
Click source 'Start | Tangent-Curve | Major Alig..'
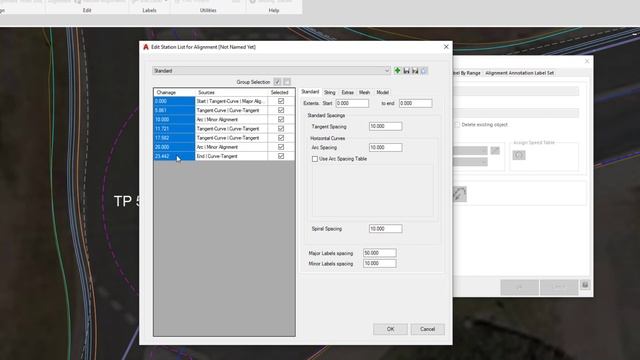(x=231, y=101)
